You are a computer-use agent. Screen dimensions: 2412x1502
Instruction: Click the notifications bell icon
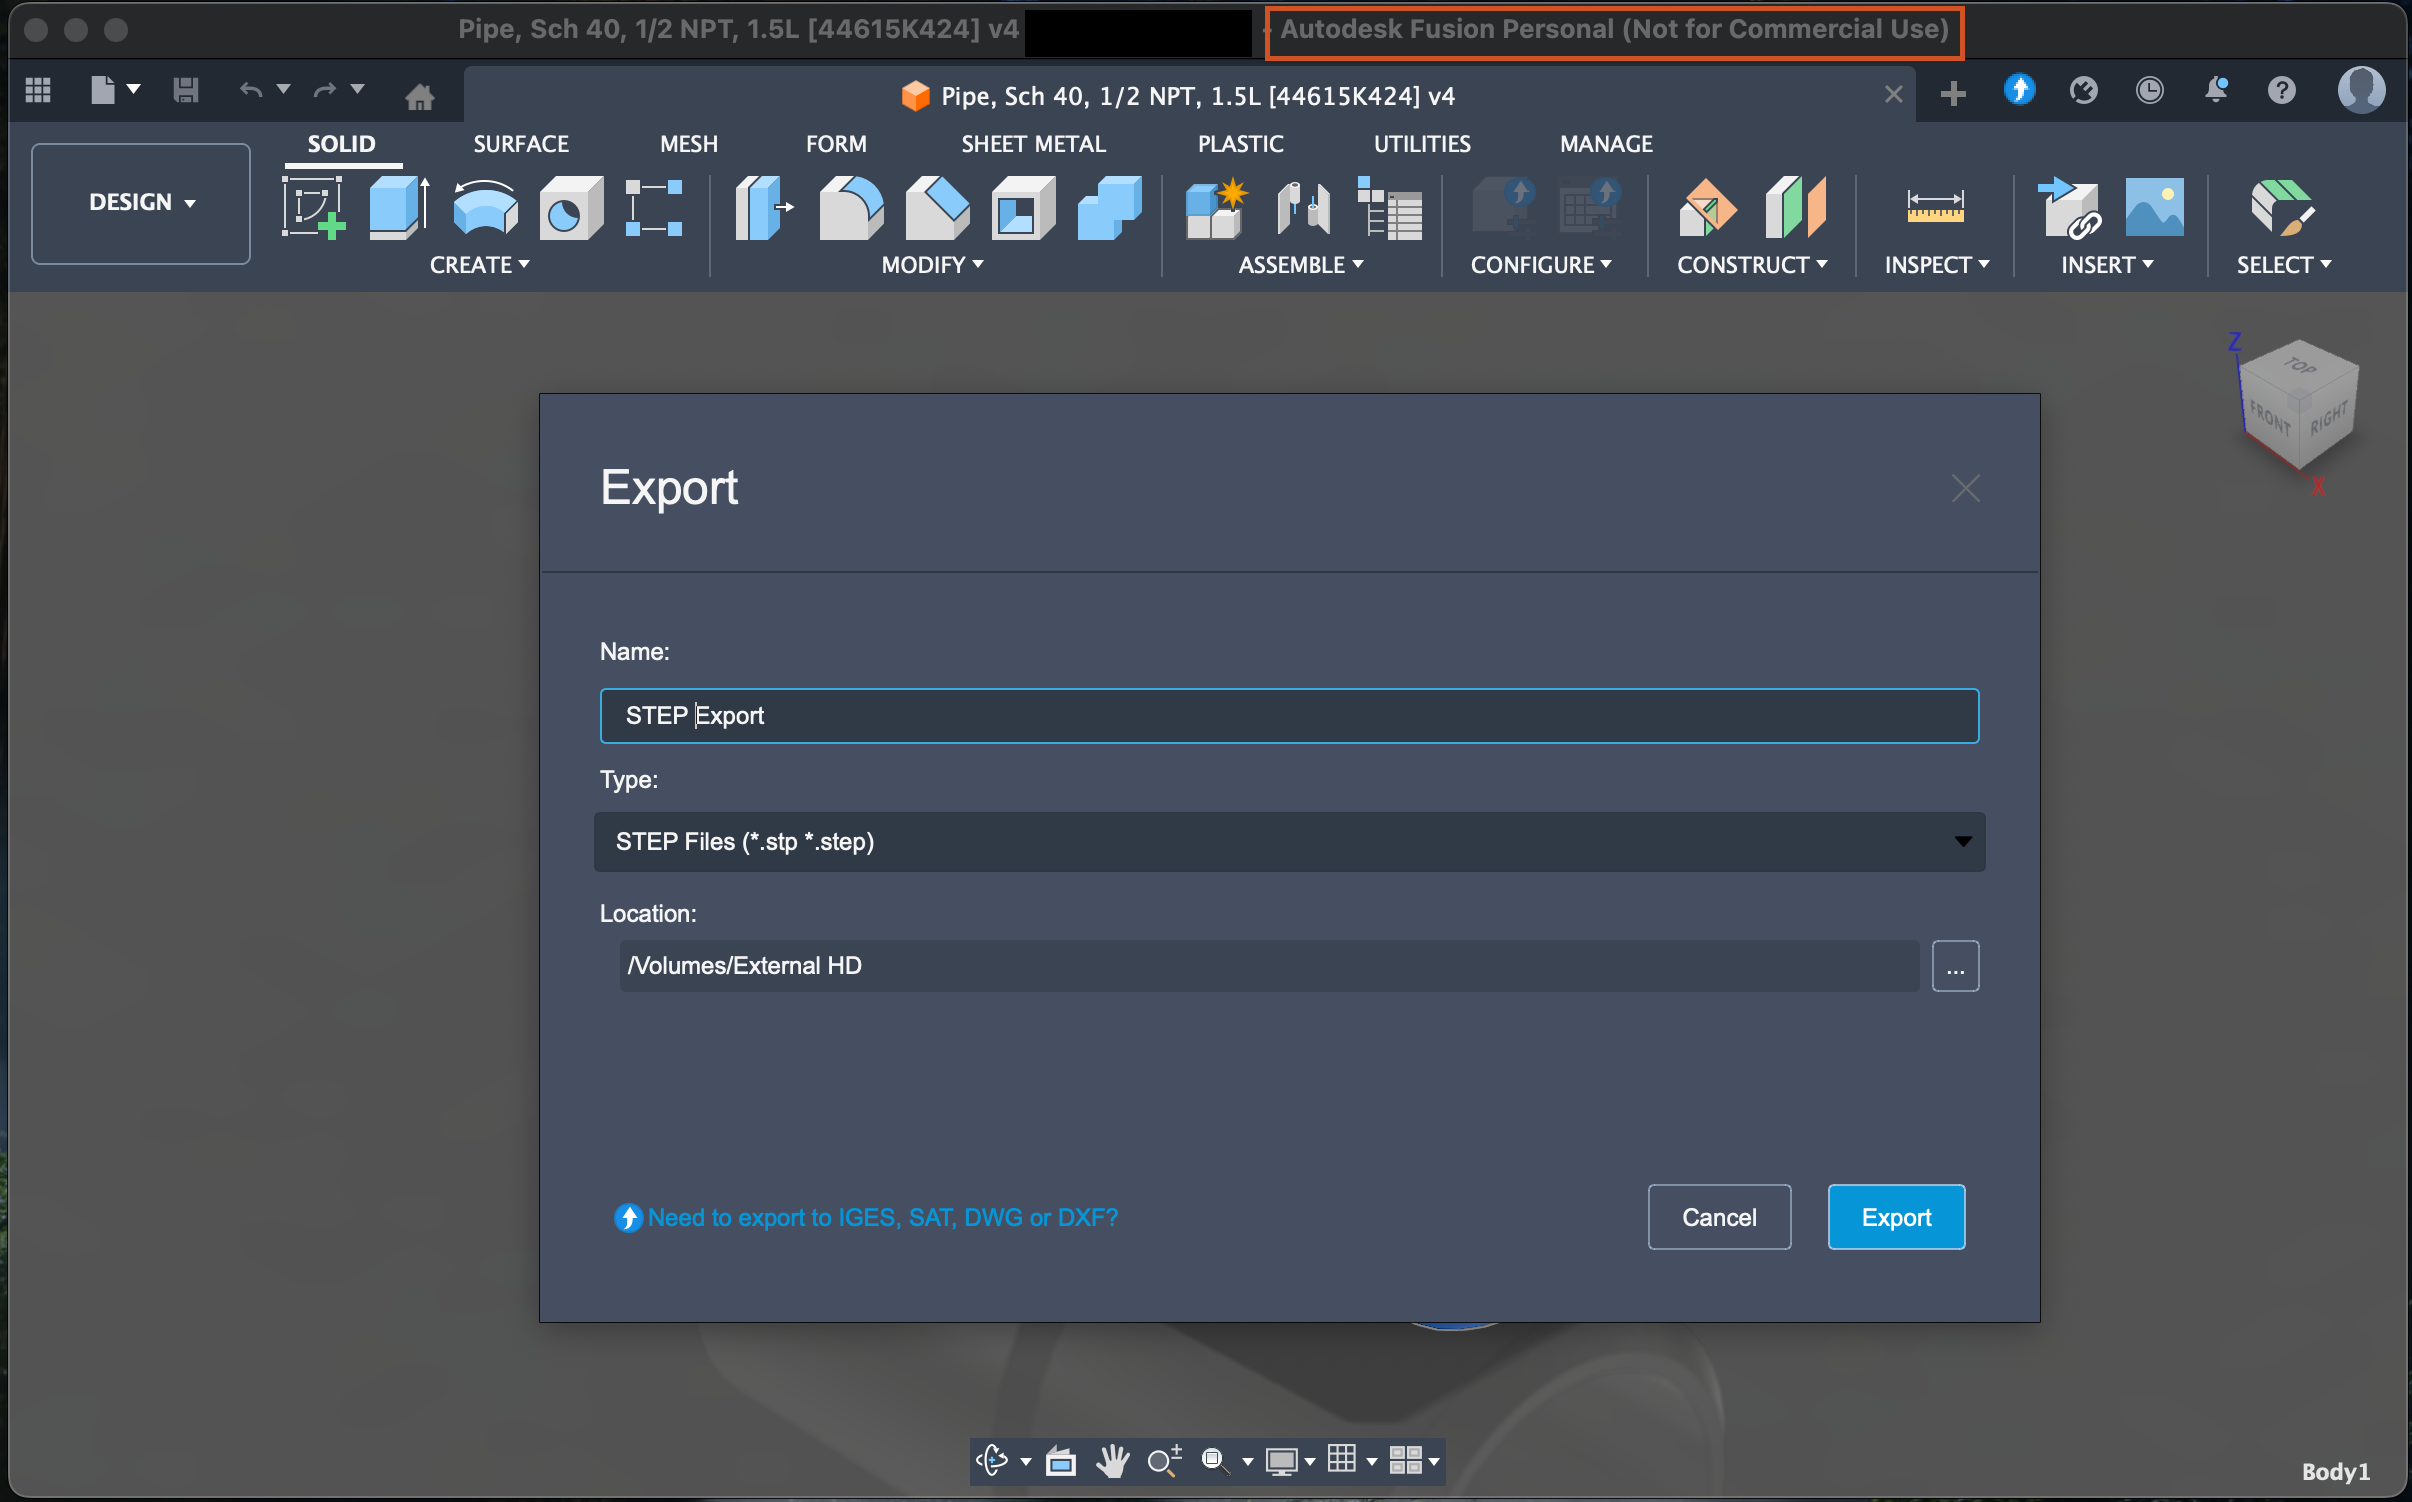pyautogui.click(x=2216, y=91)
